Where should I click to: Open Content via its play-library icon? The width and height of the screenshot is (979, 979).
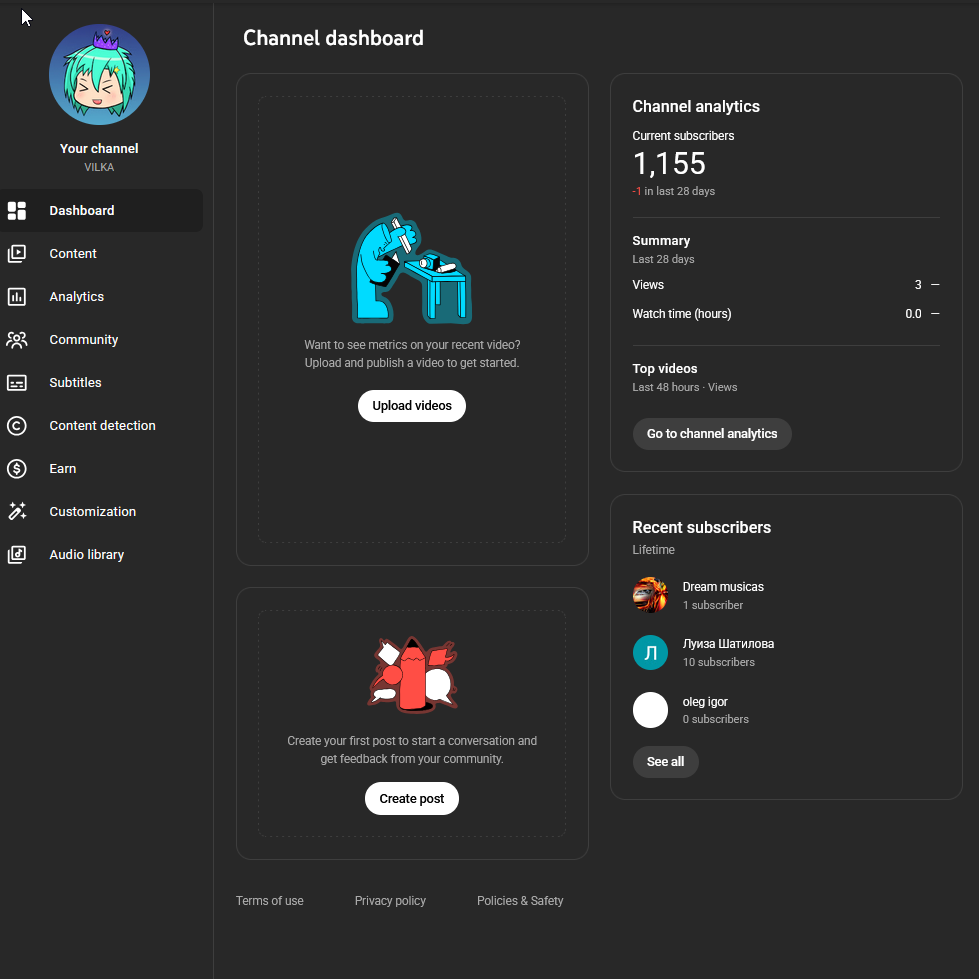17,254
